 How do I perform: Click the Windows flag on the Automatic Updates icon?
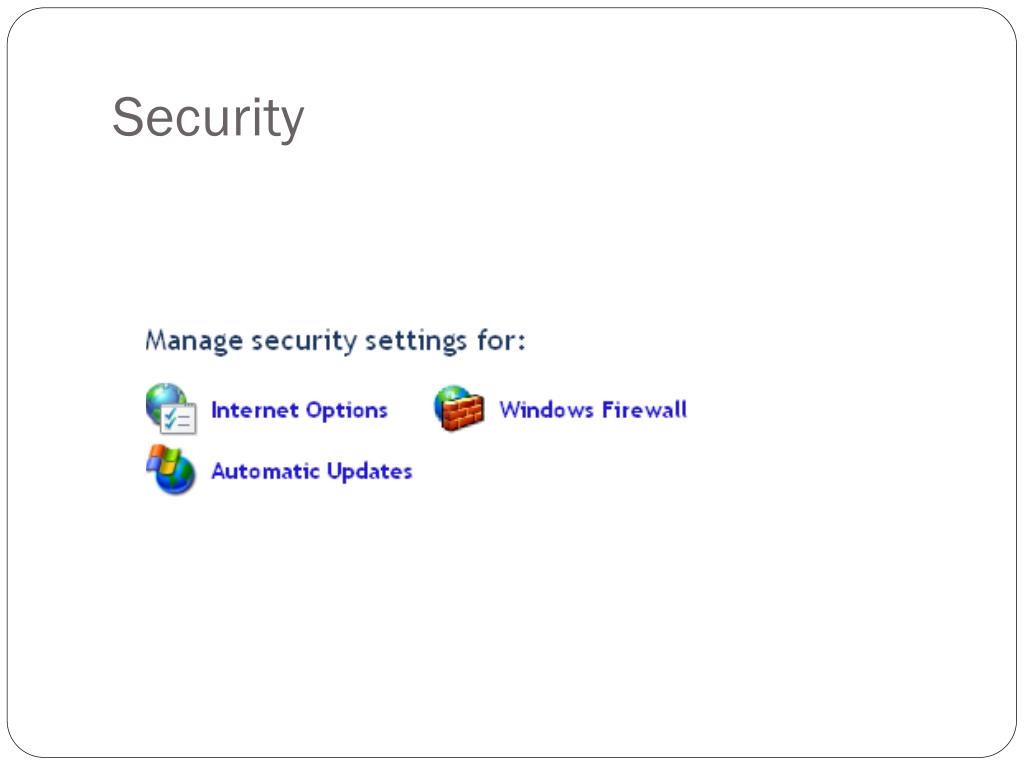point(162,460)
